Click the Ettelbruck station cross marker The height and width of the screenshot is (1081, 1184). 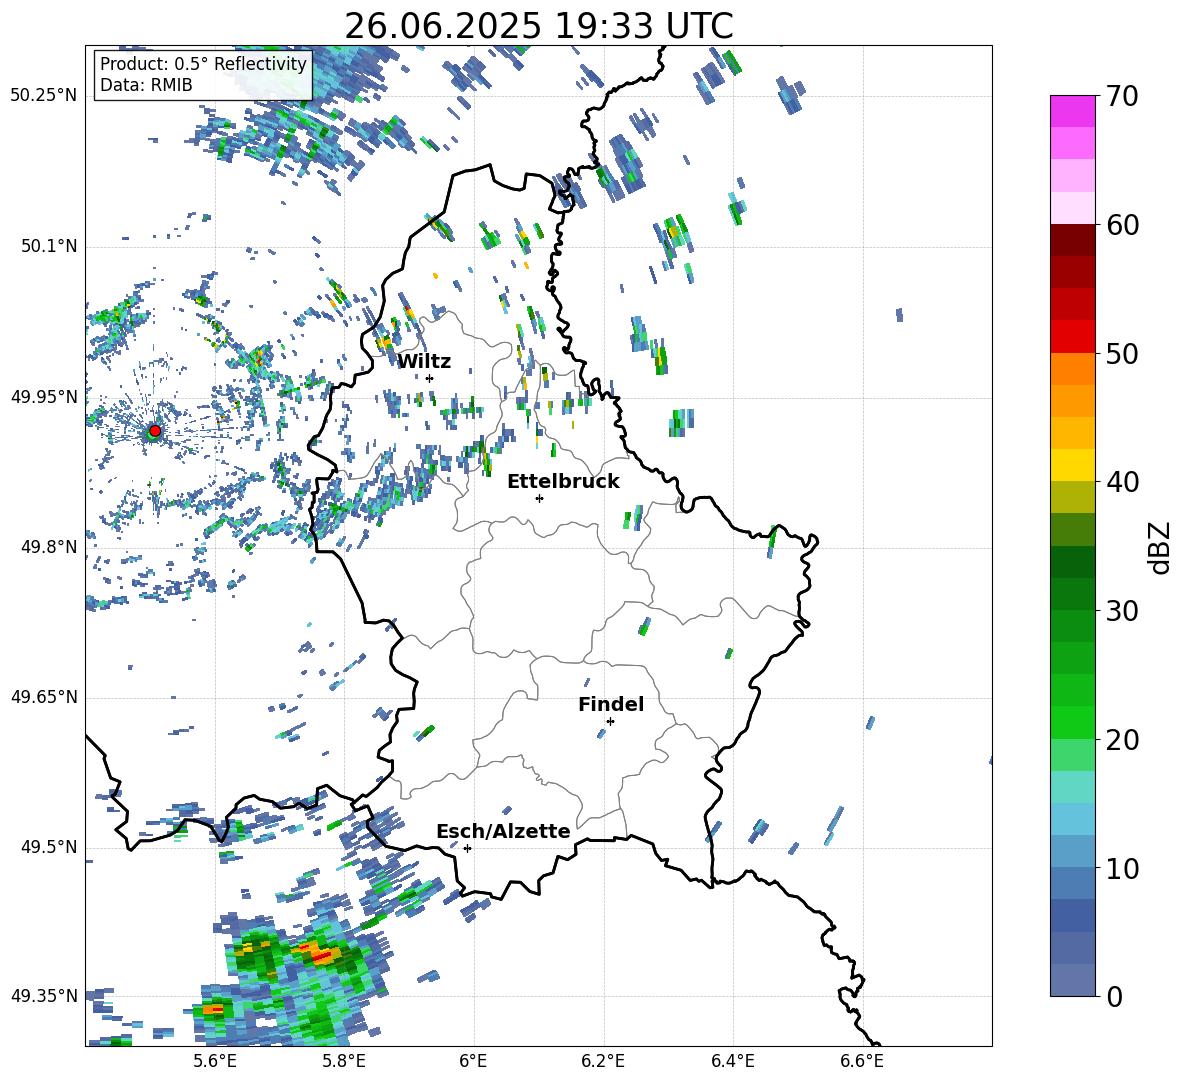(539, 498)
